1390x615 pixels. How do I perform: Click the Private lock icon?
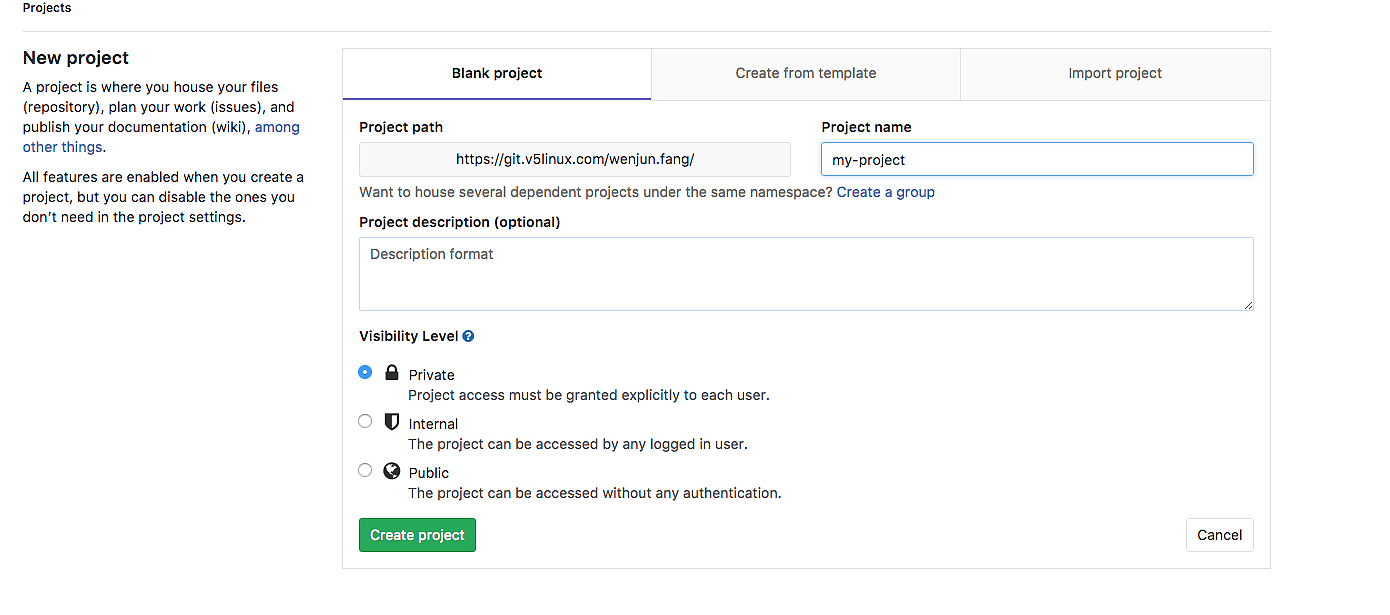tap(392, 373)
